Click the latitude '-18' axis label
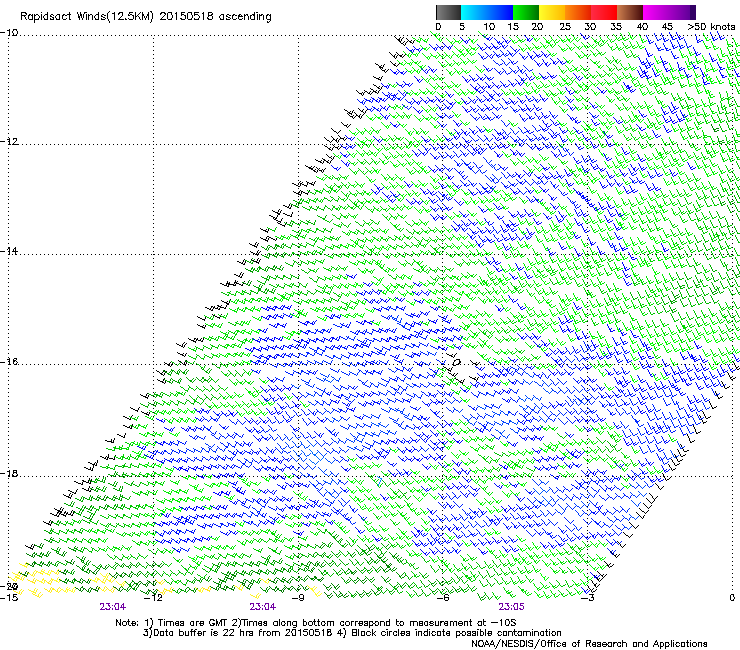Image resolution: width=740 pixels, height=650 pixels. tap(9, 473)
